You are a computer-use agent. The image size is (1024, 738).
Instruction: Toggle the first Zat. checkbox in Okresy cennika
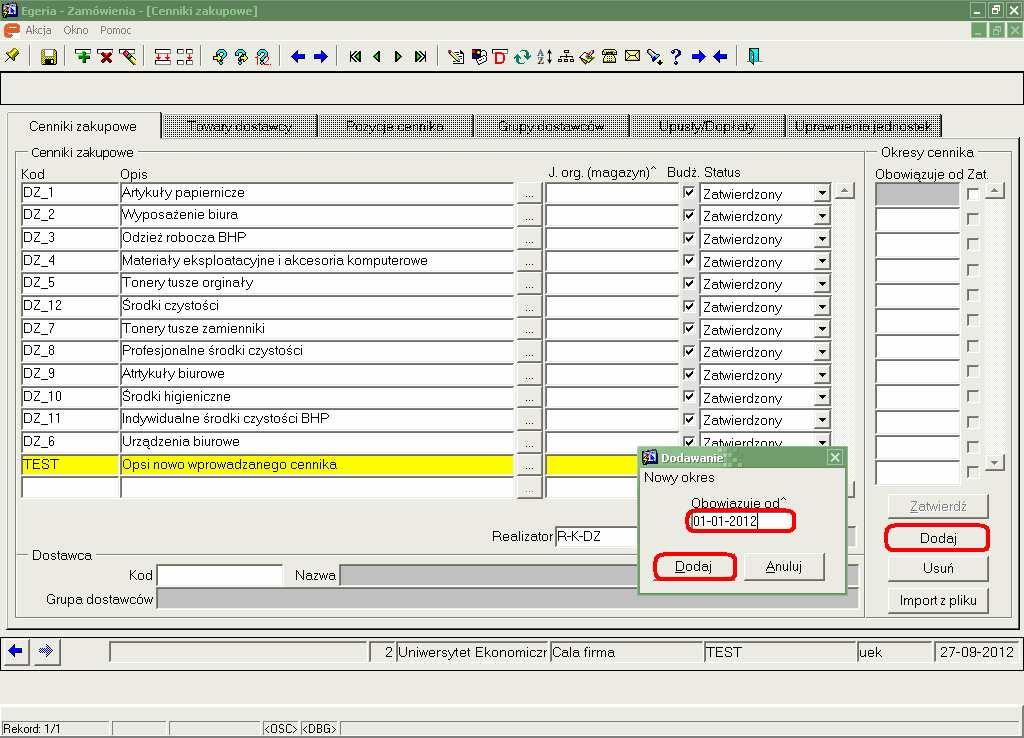pyautogui.click(x=973, y=194)
